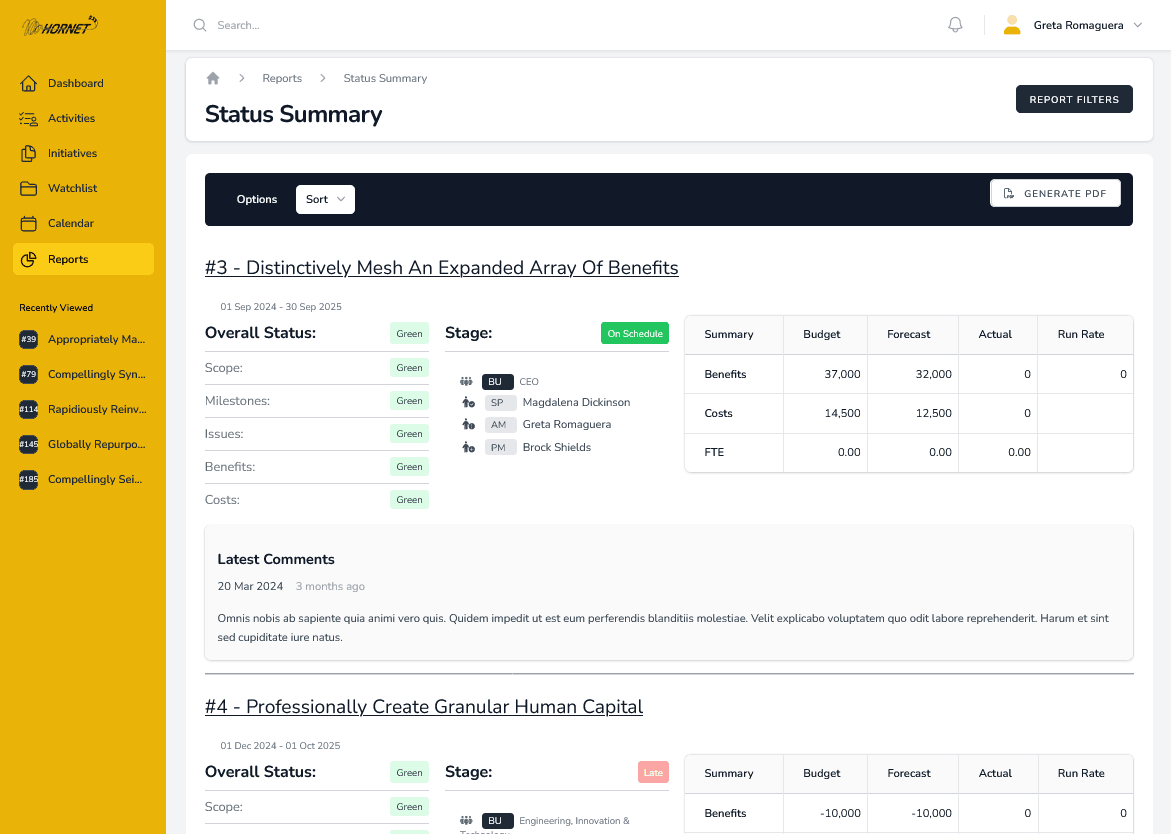The image size is (1172, 834).
Task: Open the notifications bell icon
Action: (955, 25)
